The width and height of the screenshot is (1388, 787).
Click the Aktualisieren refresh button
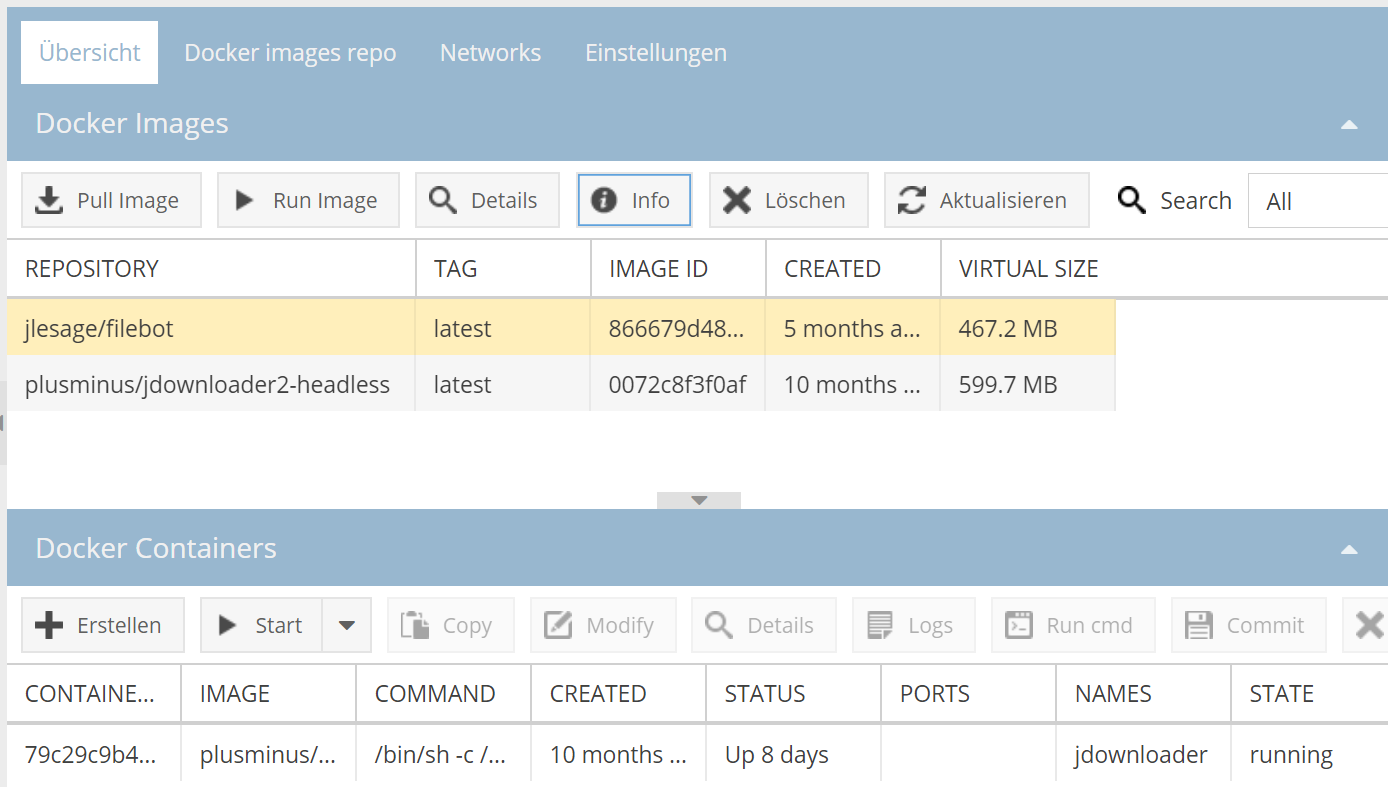[987, 200]
